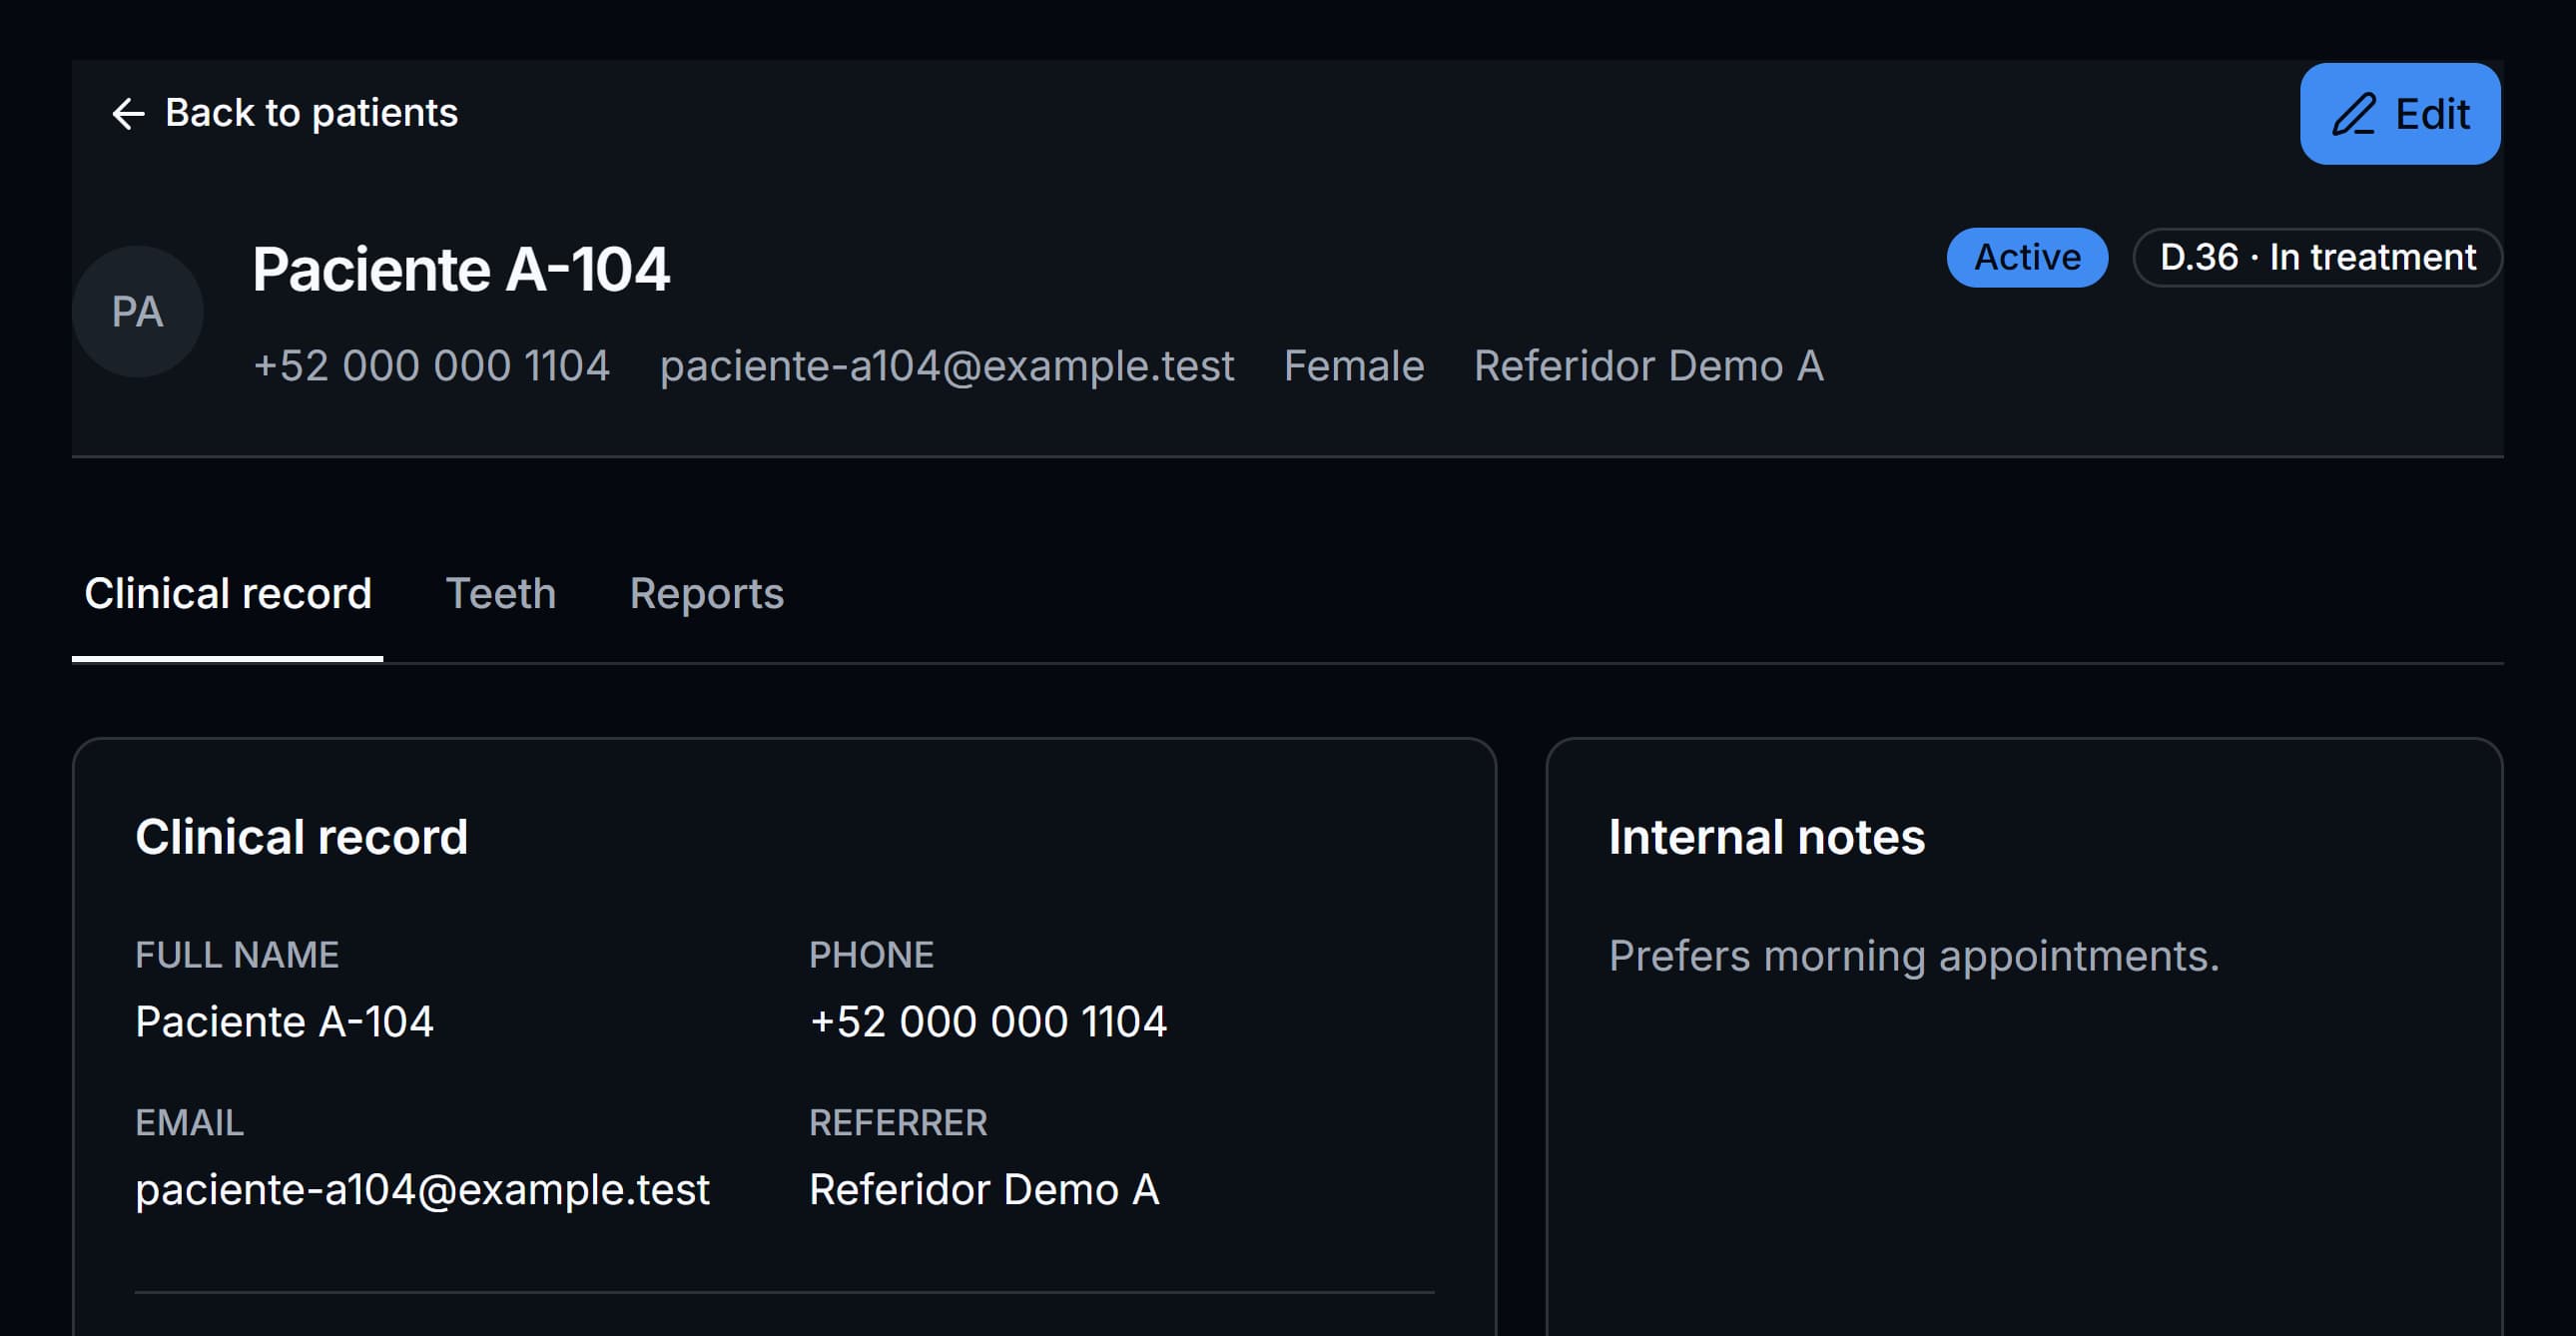This screenshot has width=2576, height=1336.
Task: Click the EMAIL field label
Action: (189, 1123)
